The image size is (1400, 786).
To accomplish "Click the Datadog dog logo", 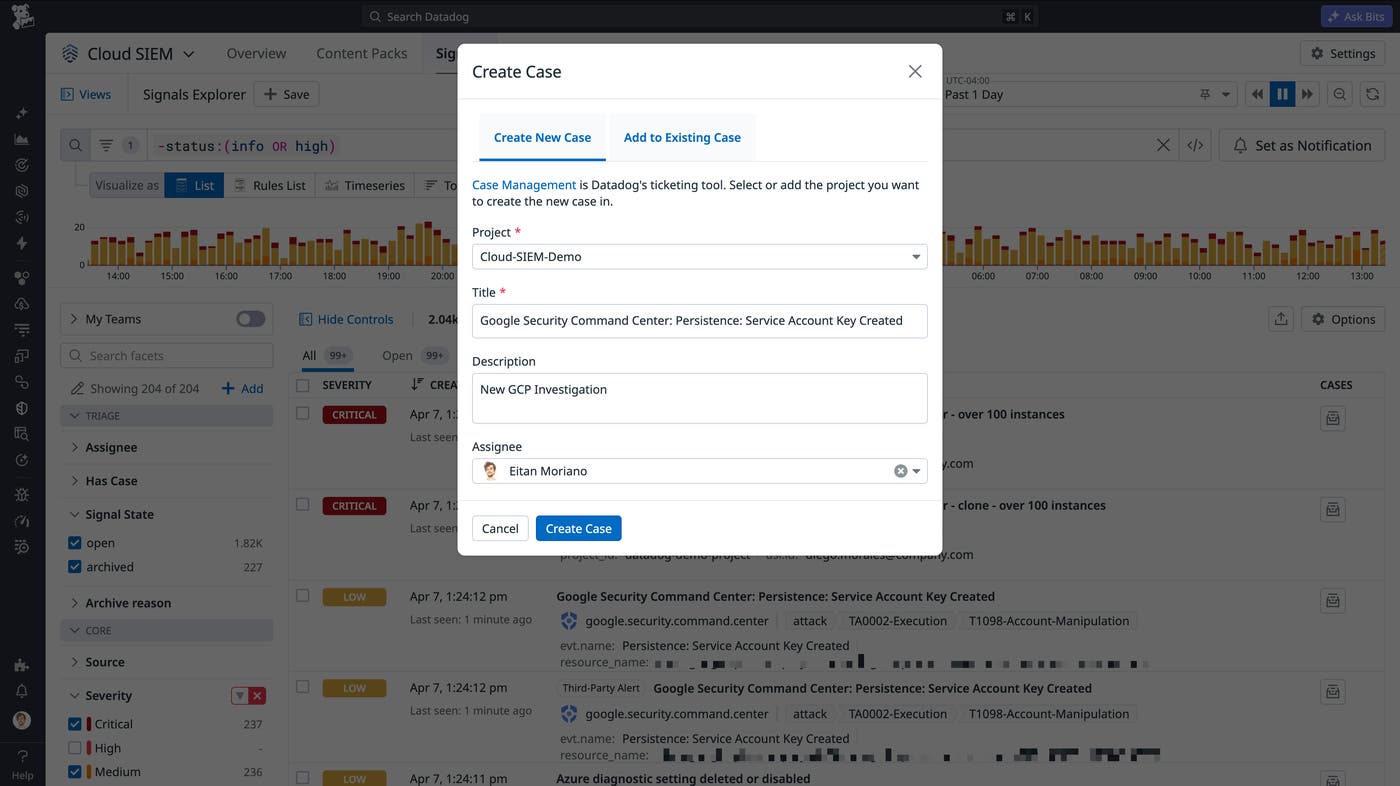I will (x=22, y=16).
